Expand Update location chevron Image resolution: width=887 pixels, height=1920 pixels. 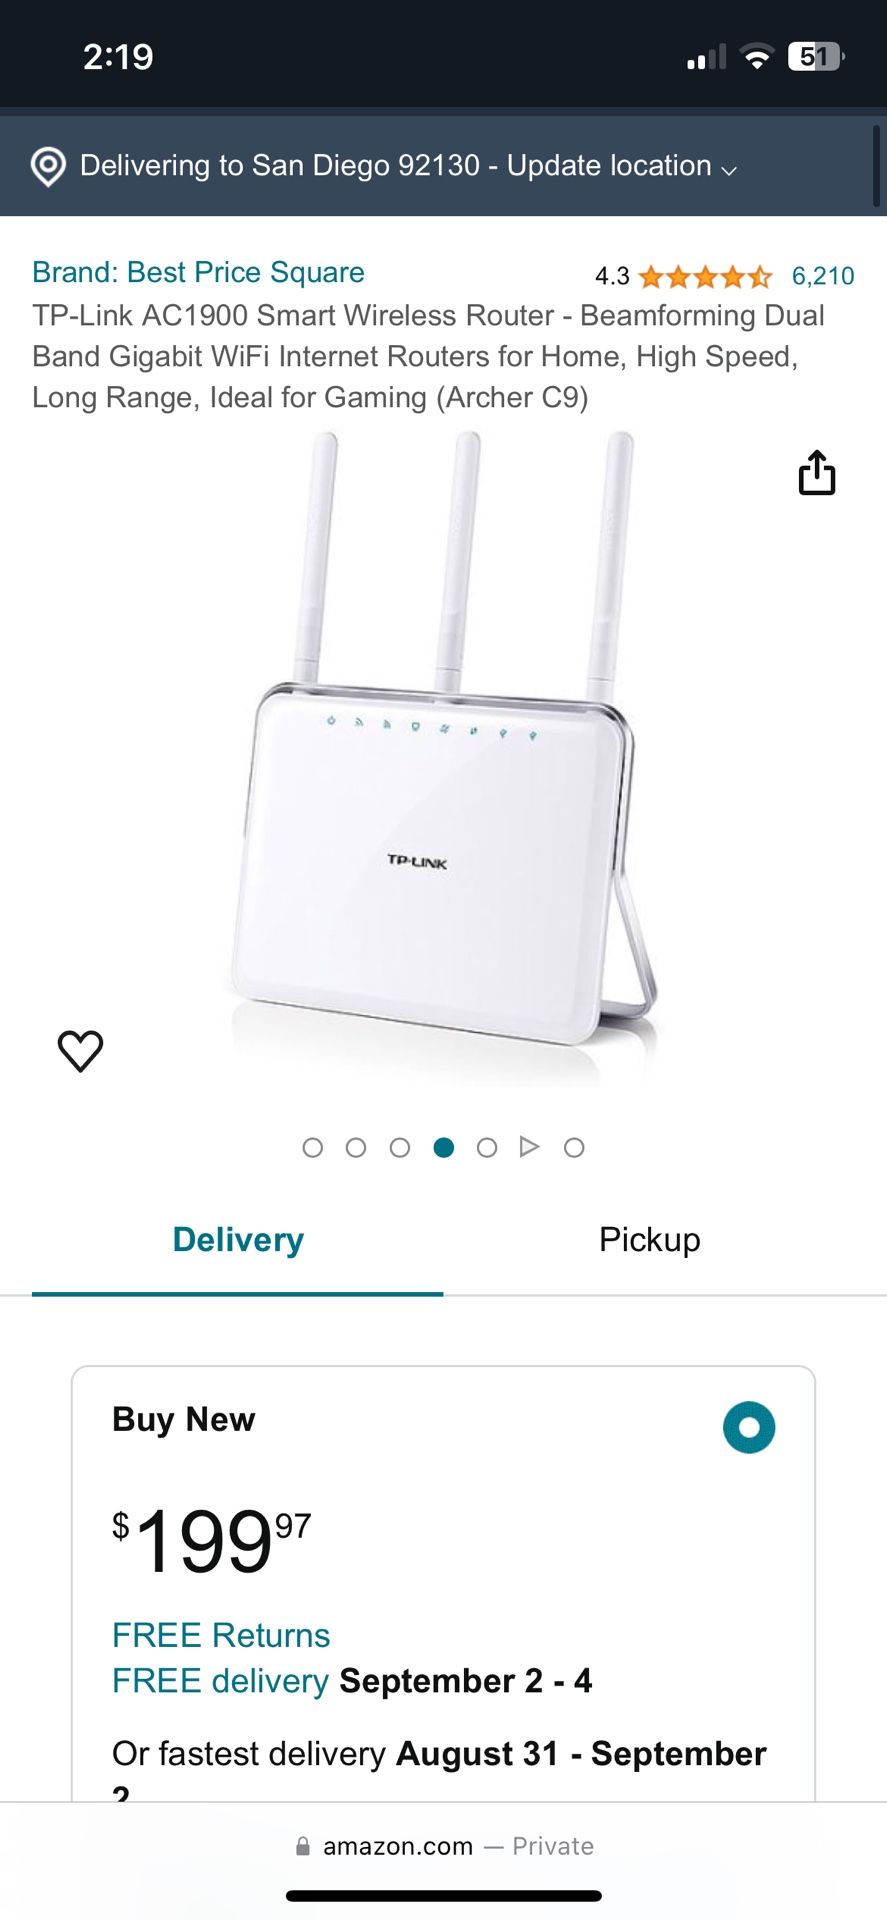click(729, 170)
